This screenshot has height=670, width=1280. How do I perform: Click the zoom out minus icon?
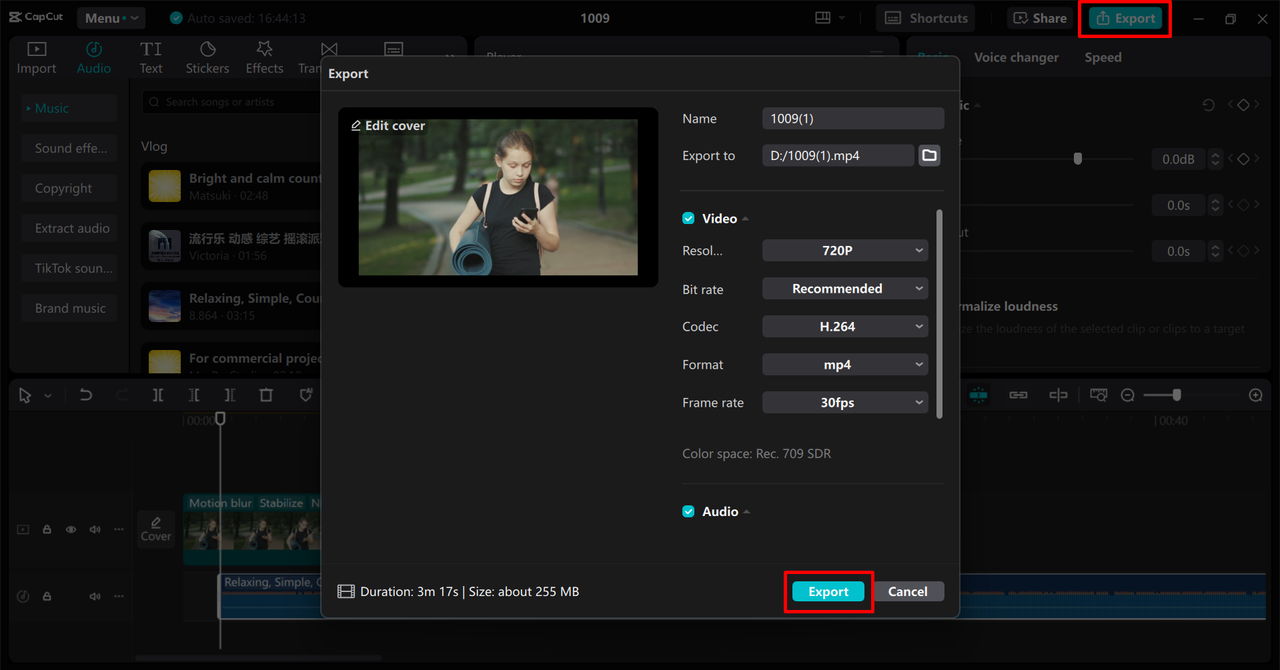(1128, 395)
